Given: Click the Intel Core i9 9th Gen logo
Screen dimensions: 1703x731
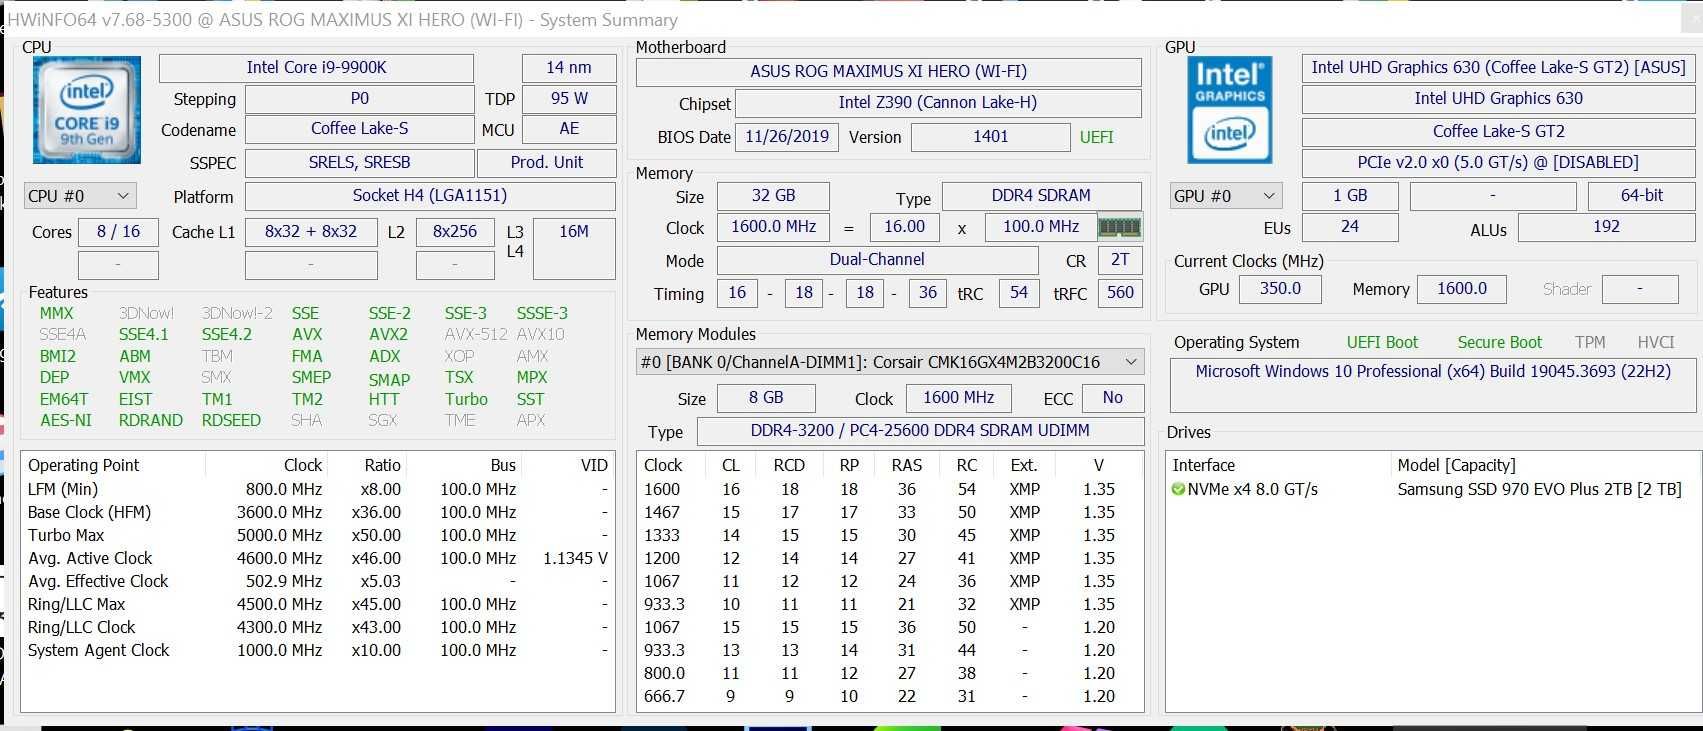Looking at the screenshot, I should (x=87, y=110).
